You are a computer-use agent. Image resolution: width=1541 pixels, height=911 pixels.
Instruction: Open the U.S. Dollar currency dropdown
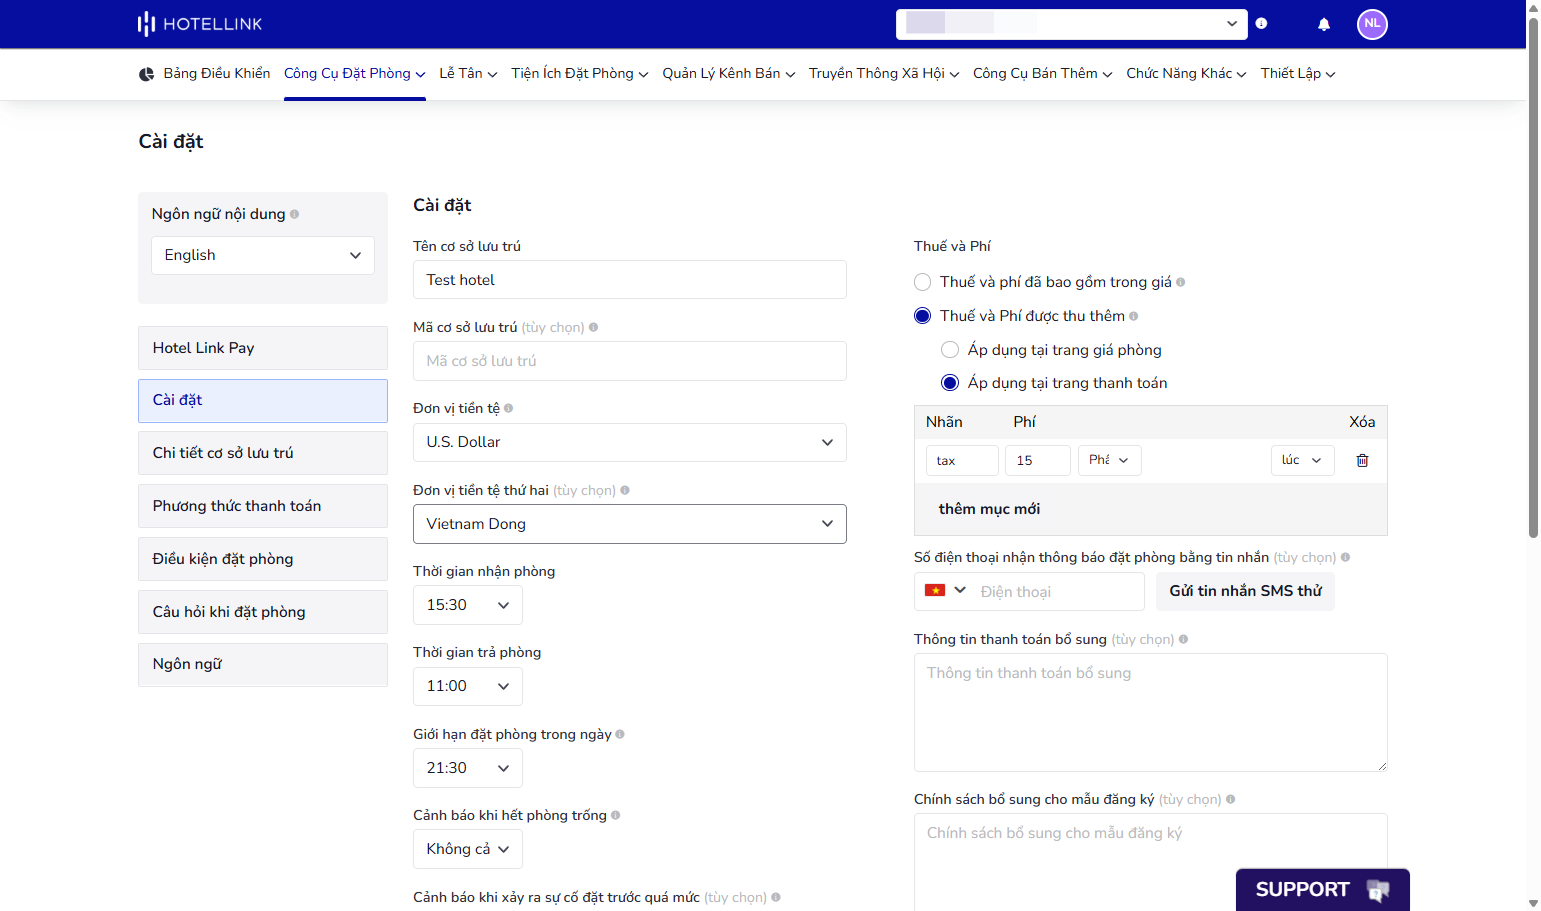tap(630, 442)
